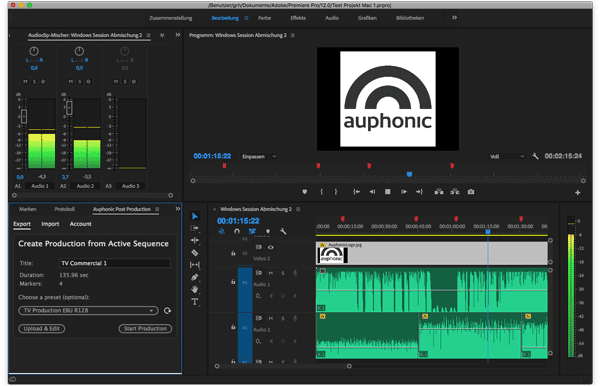
Task: Click Audio 1 pan knob in mixer
Action: (x=34, y=51)
